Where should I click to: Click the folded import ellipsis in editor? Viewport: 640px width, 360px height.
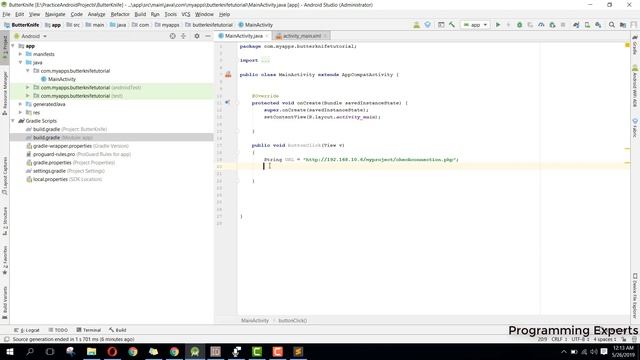pos(265,60)
